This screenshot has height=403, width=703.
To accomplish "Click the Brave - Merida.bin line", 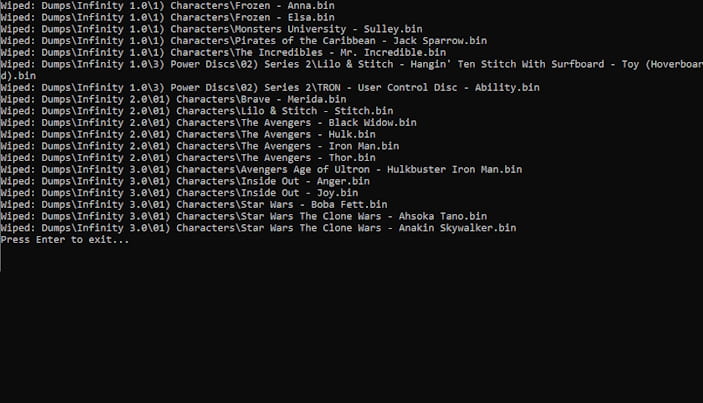I will pyautogui.click(x=173, y=99).
